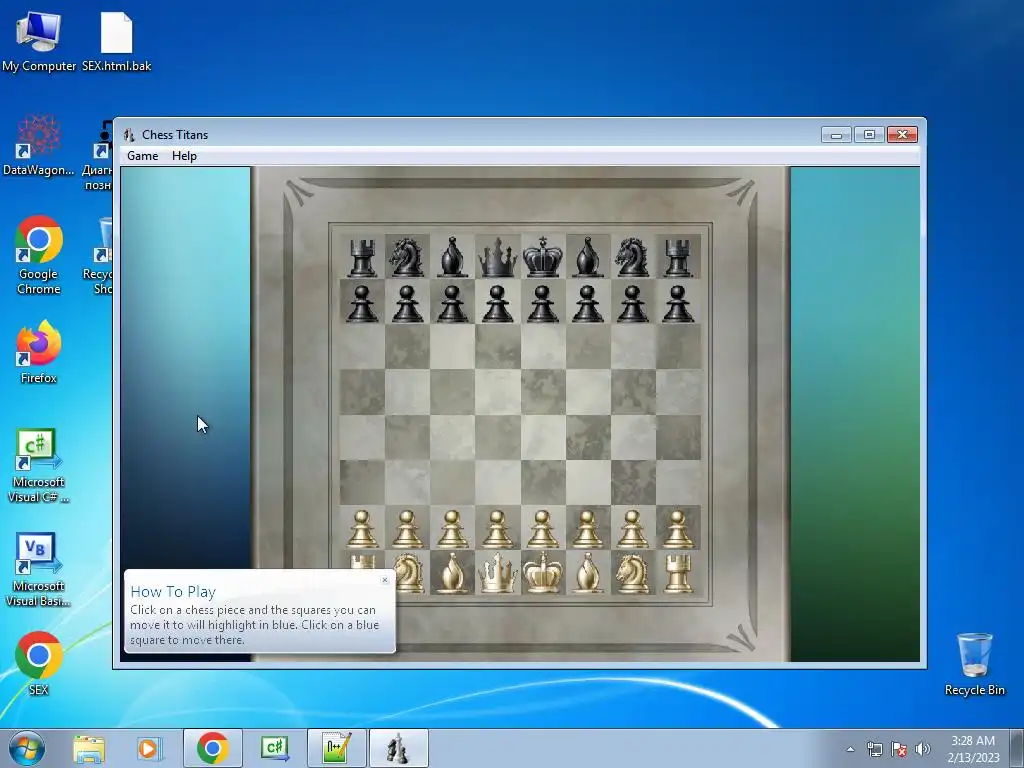Select the black king piece
1024x768 pixels.
click(543, 257)
